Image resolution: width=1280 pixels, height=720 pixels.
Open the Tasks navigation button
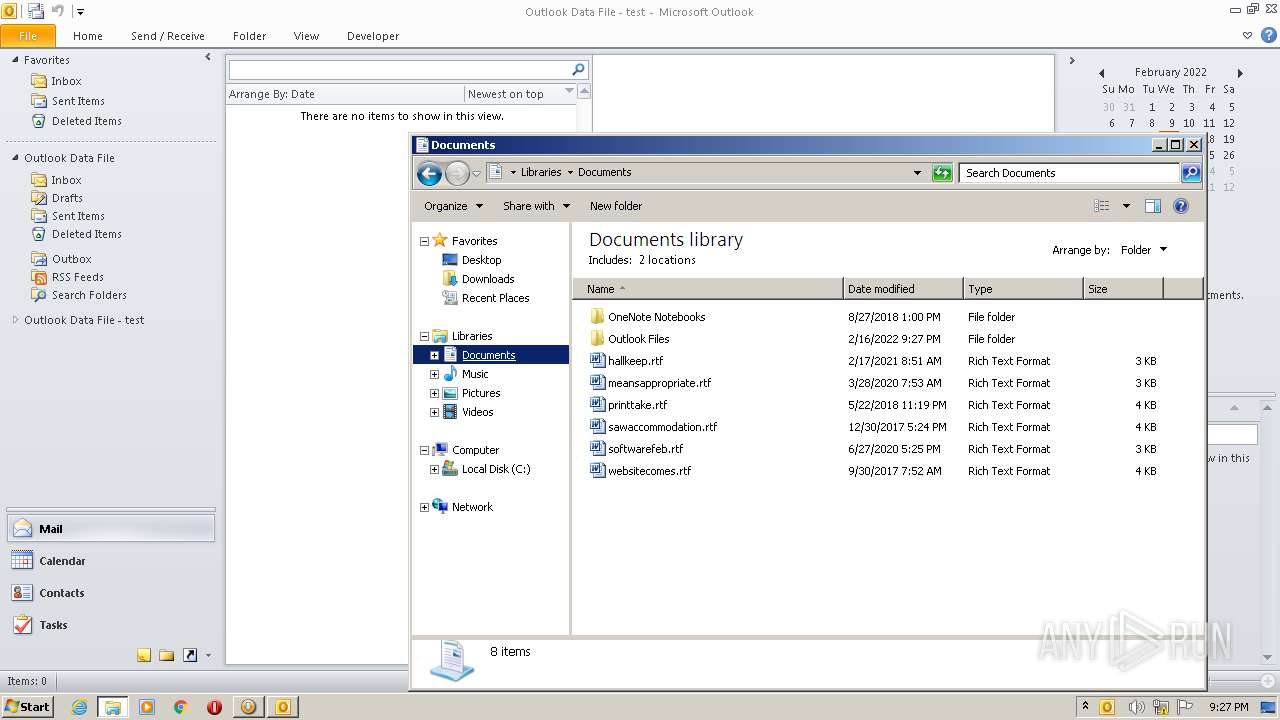click(111, 625)
